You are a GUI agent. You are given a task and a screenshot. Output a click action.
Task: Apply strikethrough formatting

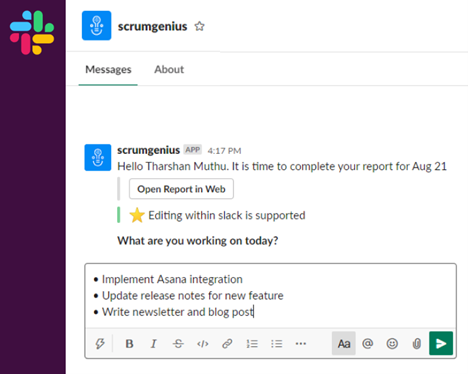(x=178, y=344)
